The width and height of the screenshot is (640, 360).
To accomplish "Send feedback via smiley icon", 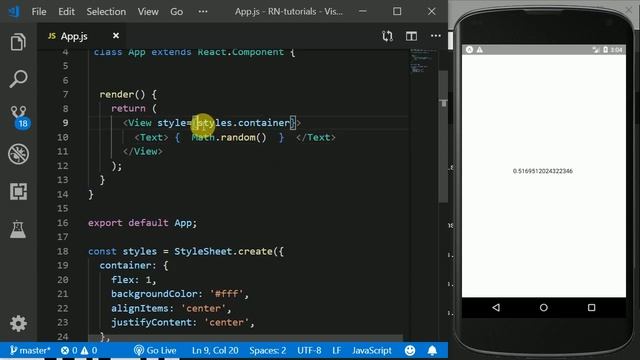I will (410, 350).
